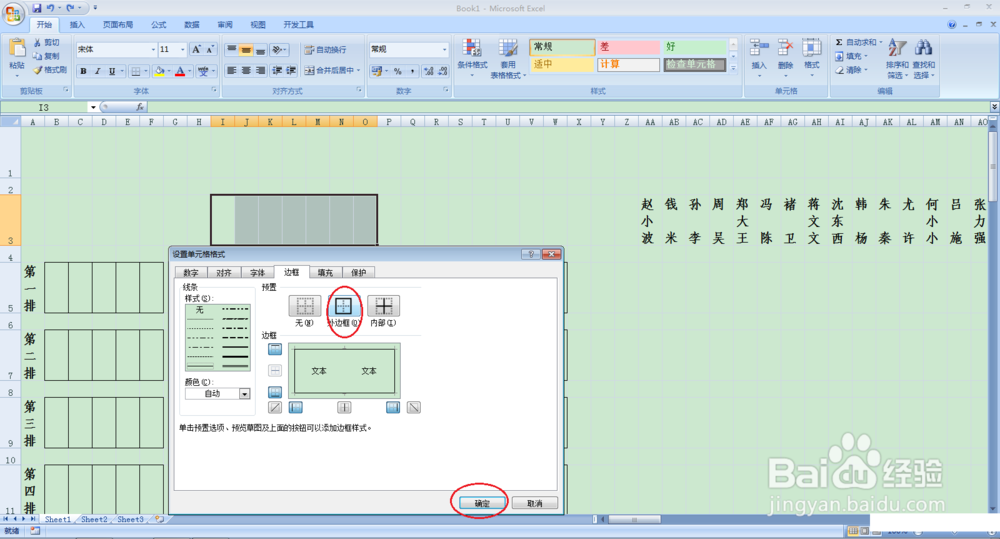This screenshot has height=539, width=1000.
Task: Click the formula bar input
Action: point(568,107)
